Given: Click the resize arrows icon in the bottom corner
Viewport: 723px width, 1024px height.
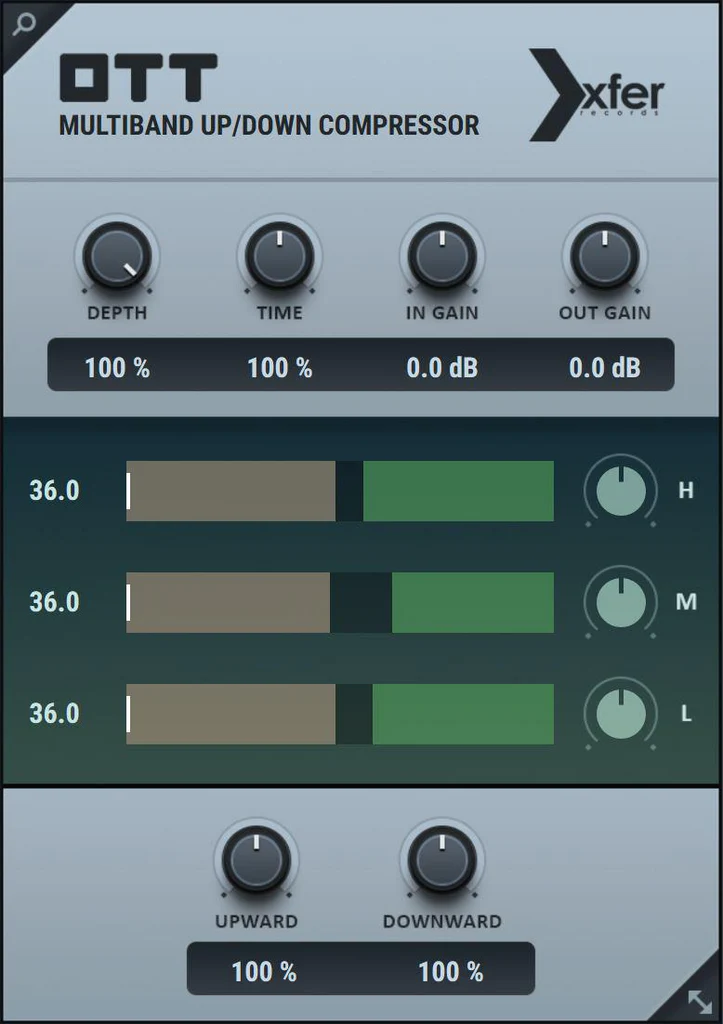Looking at the screenshot, I should [x=700, y=1001].
